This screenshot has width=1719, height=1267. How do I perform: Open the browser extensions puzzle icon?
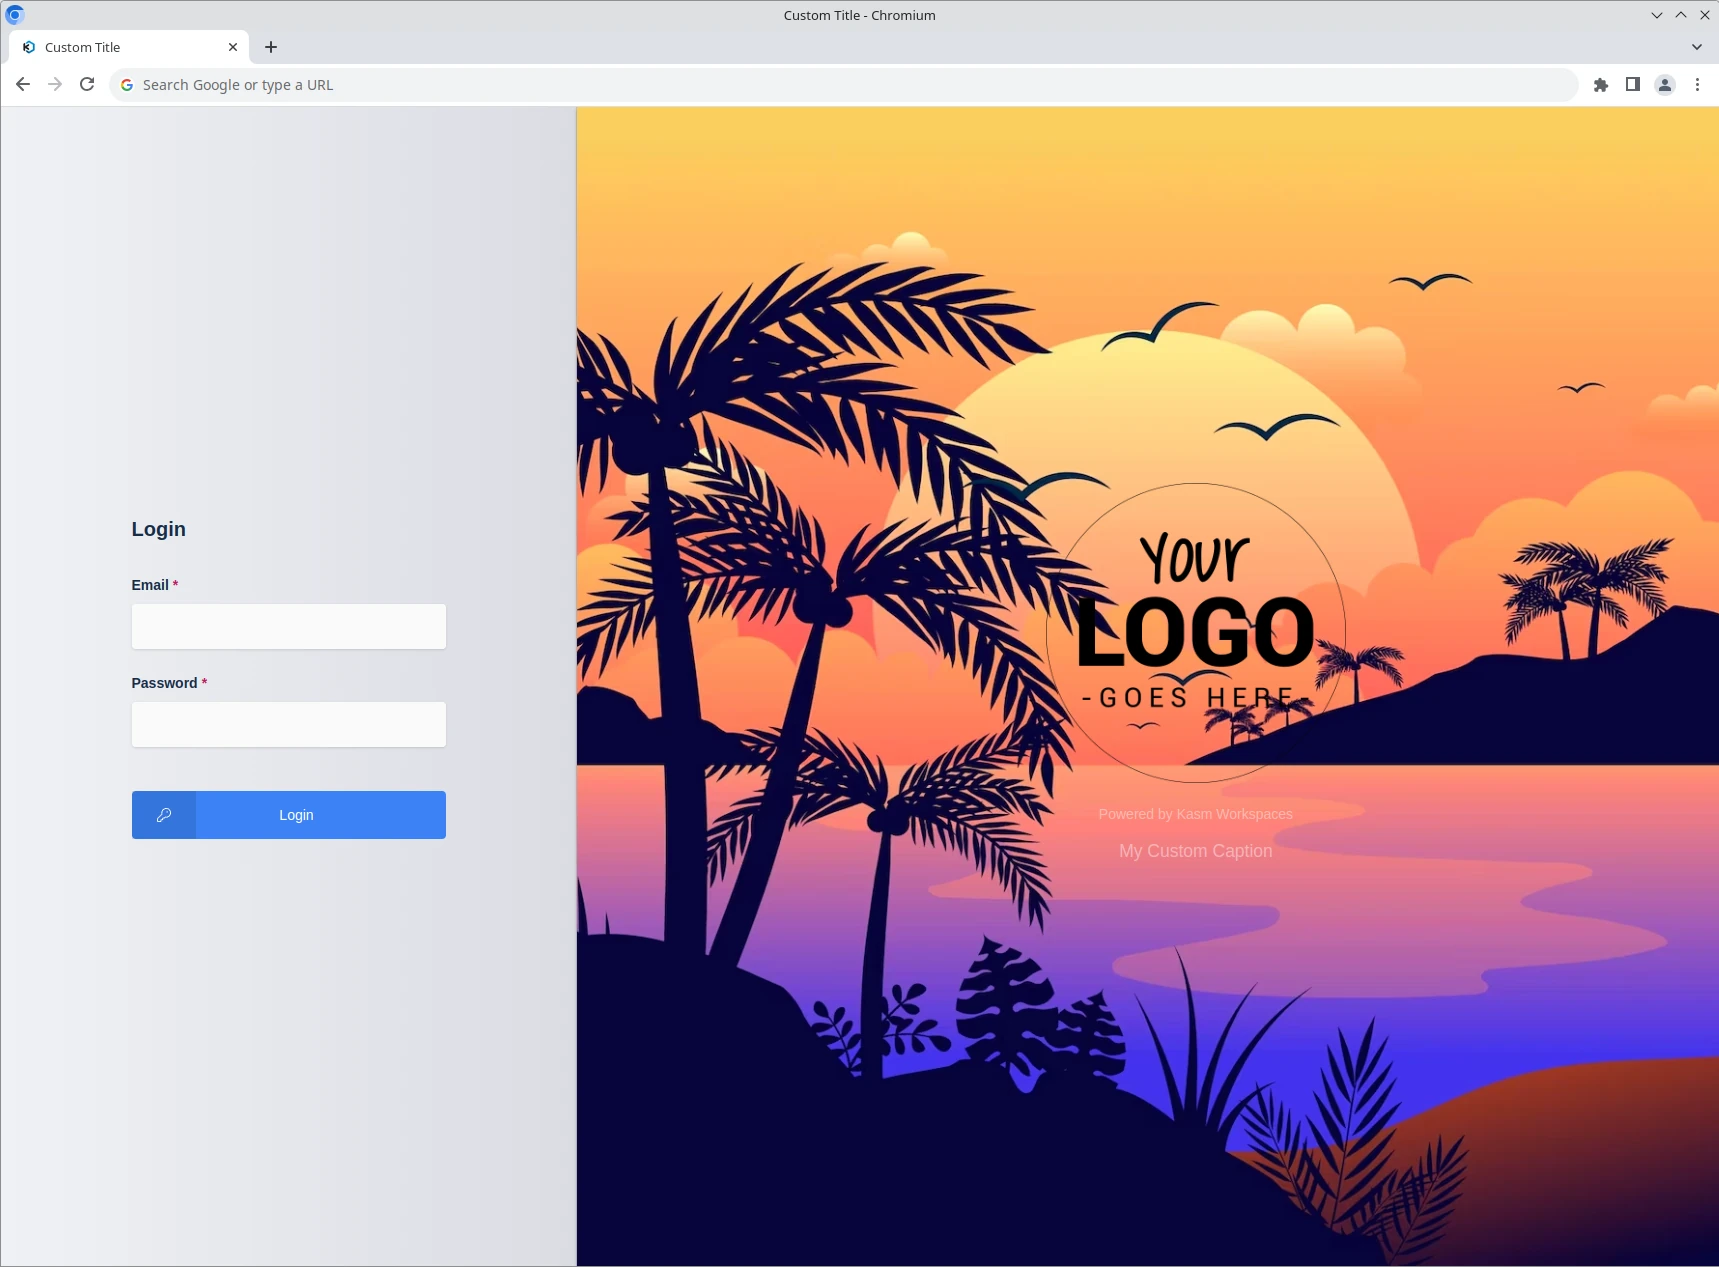click(x=1601, y=84)
